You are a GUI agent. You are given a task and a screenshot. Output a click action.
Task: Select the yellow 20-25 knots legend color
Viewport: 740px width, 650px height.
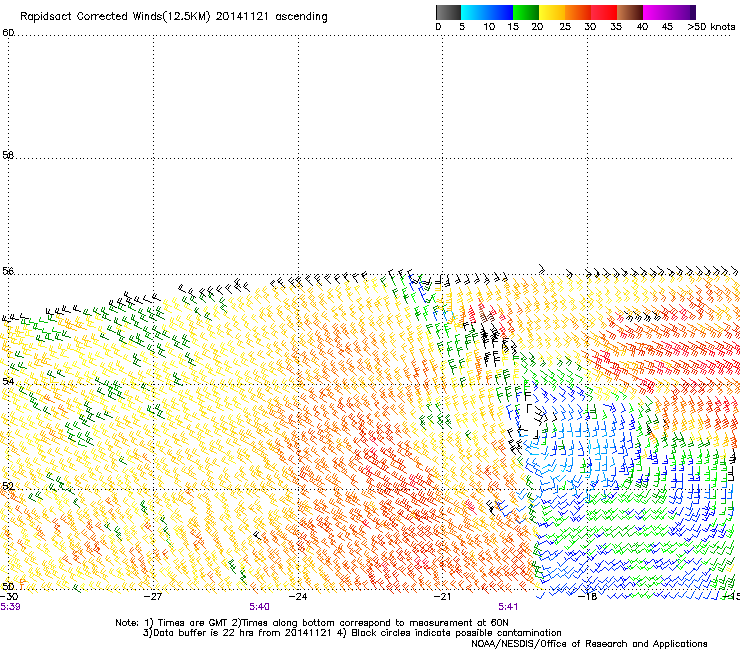[x=552, y=12]
